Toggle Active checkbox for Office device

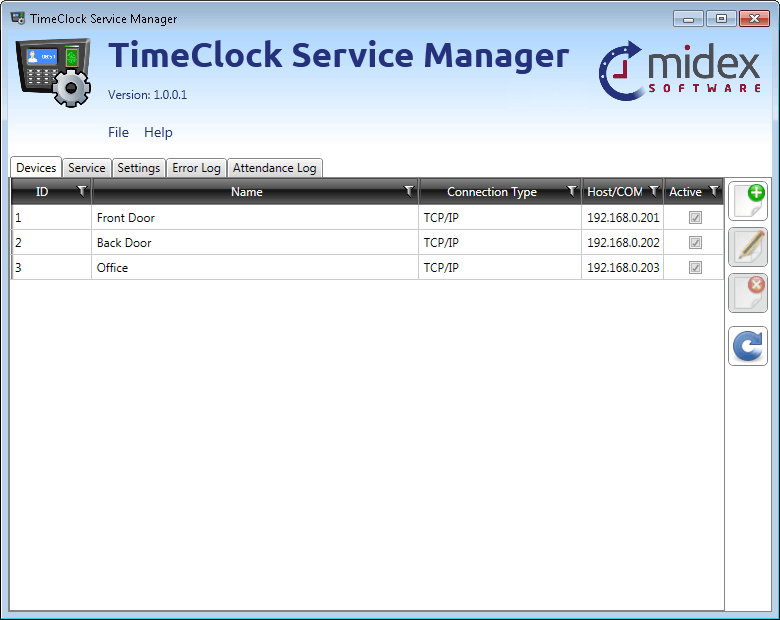click(x=695, y=268)
